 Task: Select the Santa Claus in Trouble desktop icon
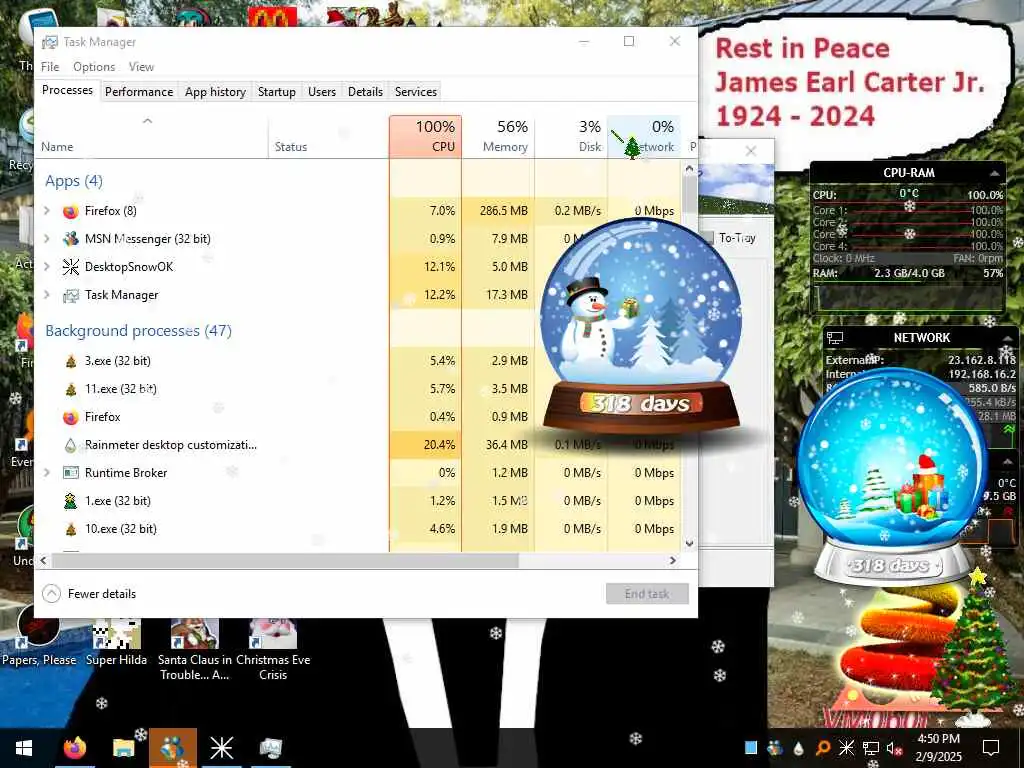click(195, 650)
